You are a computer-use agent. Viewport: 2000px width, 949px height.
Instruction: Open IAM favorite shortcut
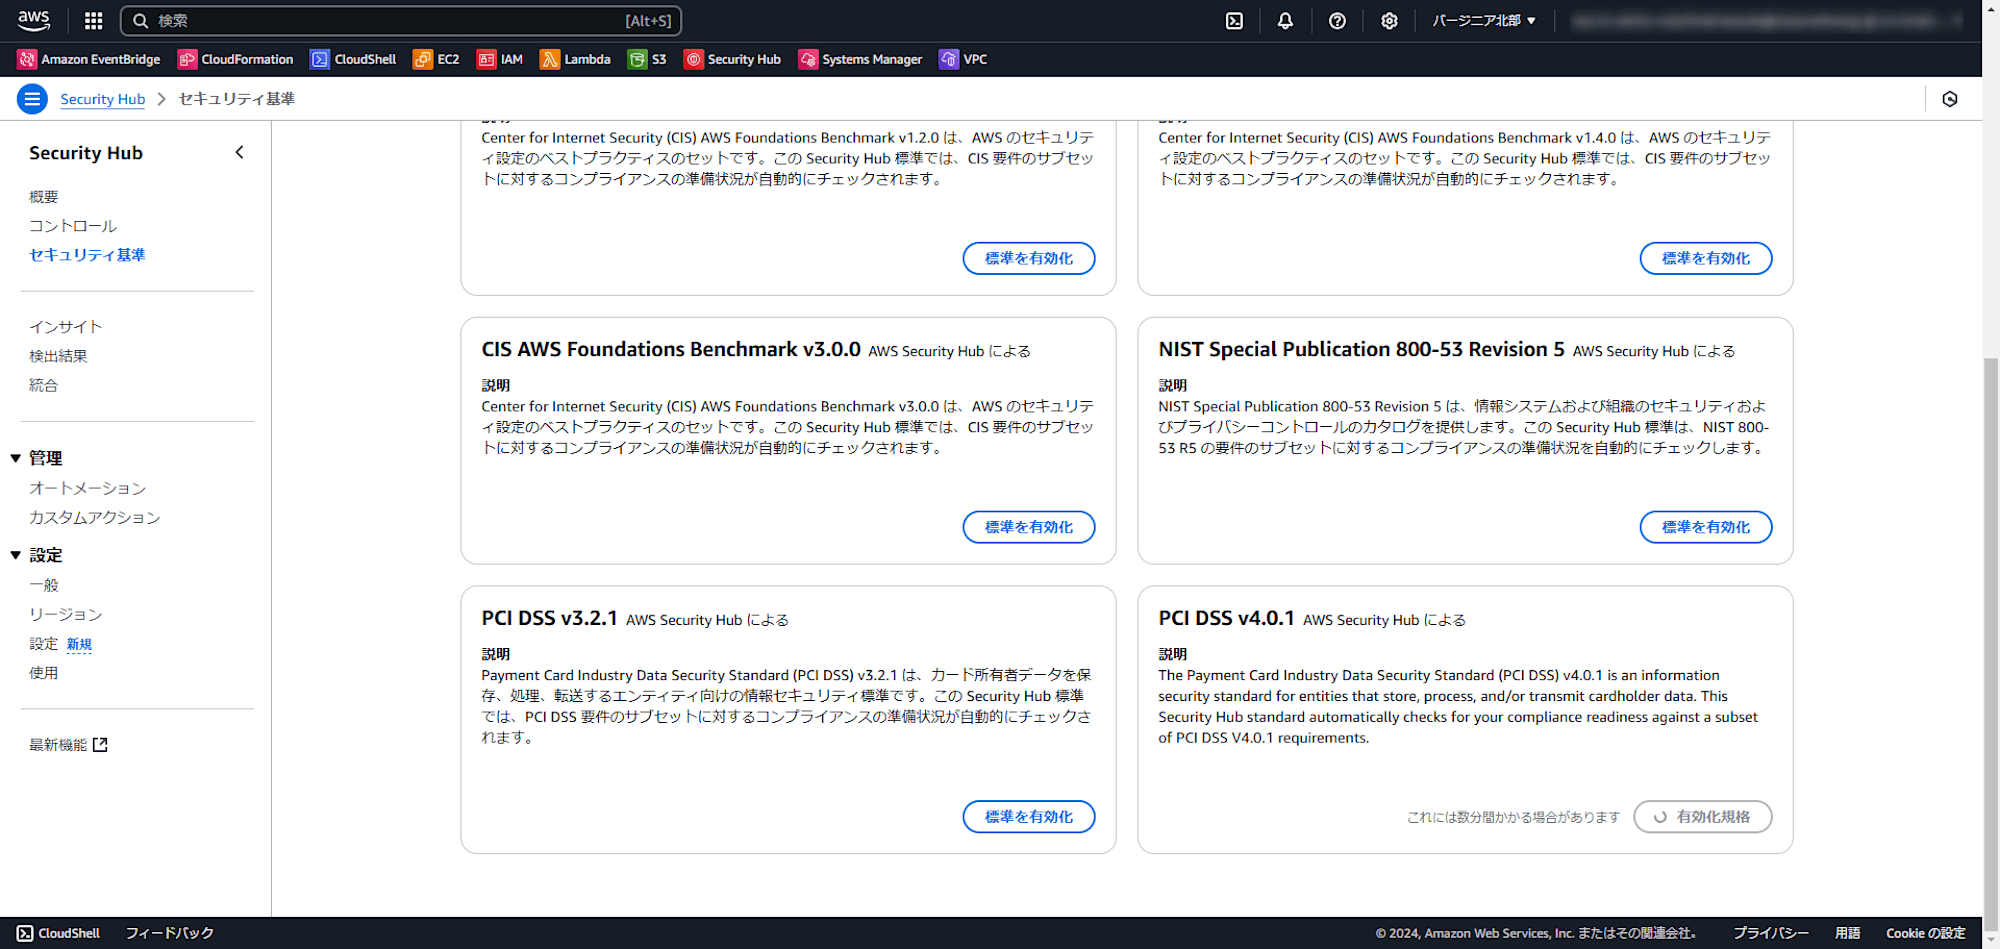500,59
